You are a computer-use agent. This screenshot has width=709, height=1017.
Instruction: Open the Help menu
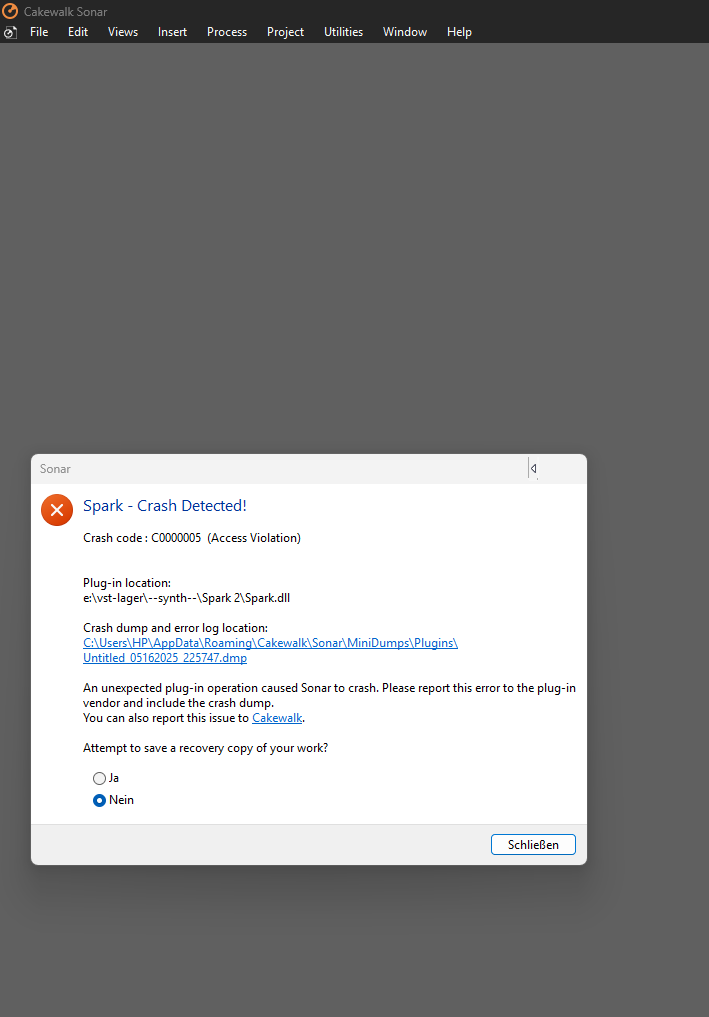tap(459, 32)
